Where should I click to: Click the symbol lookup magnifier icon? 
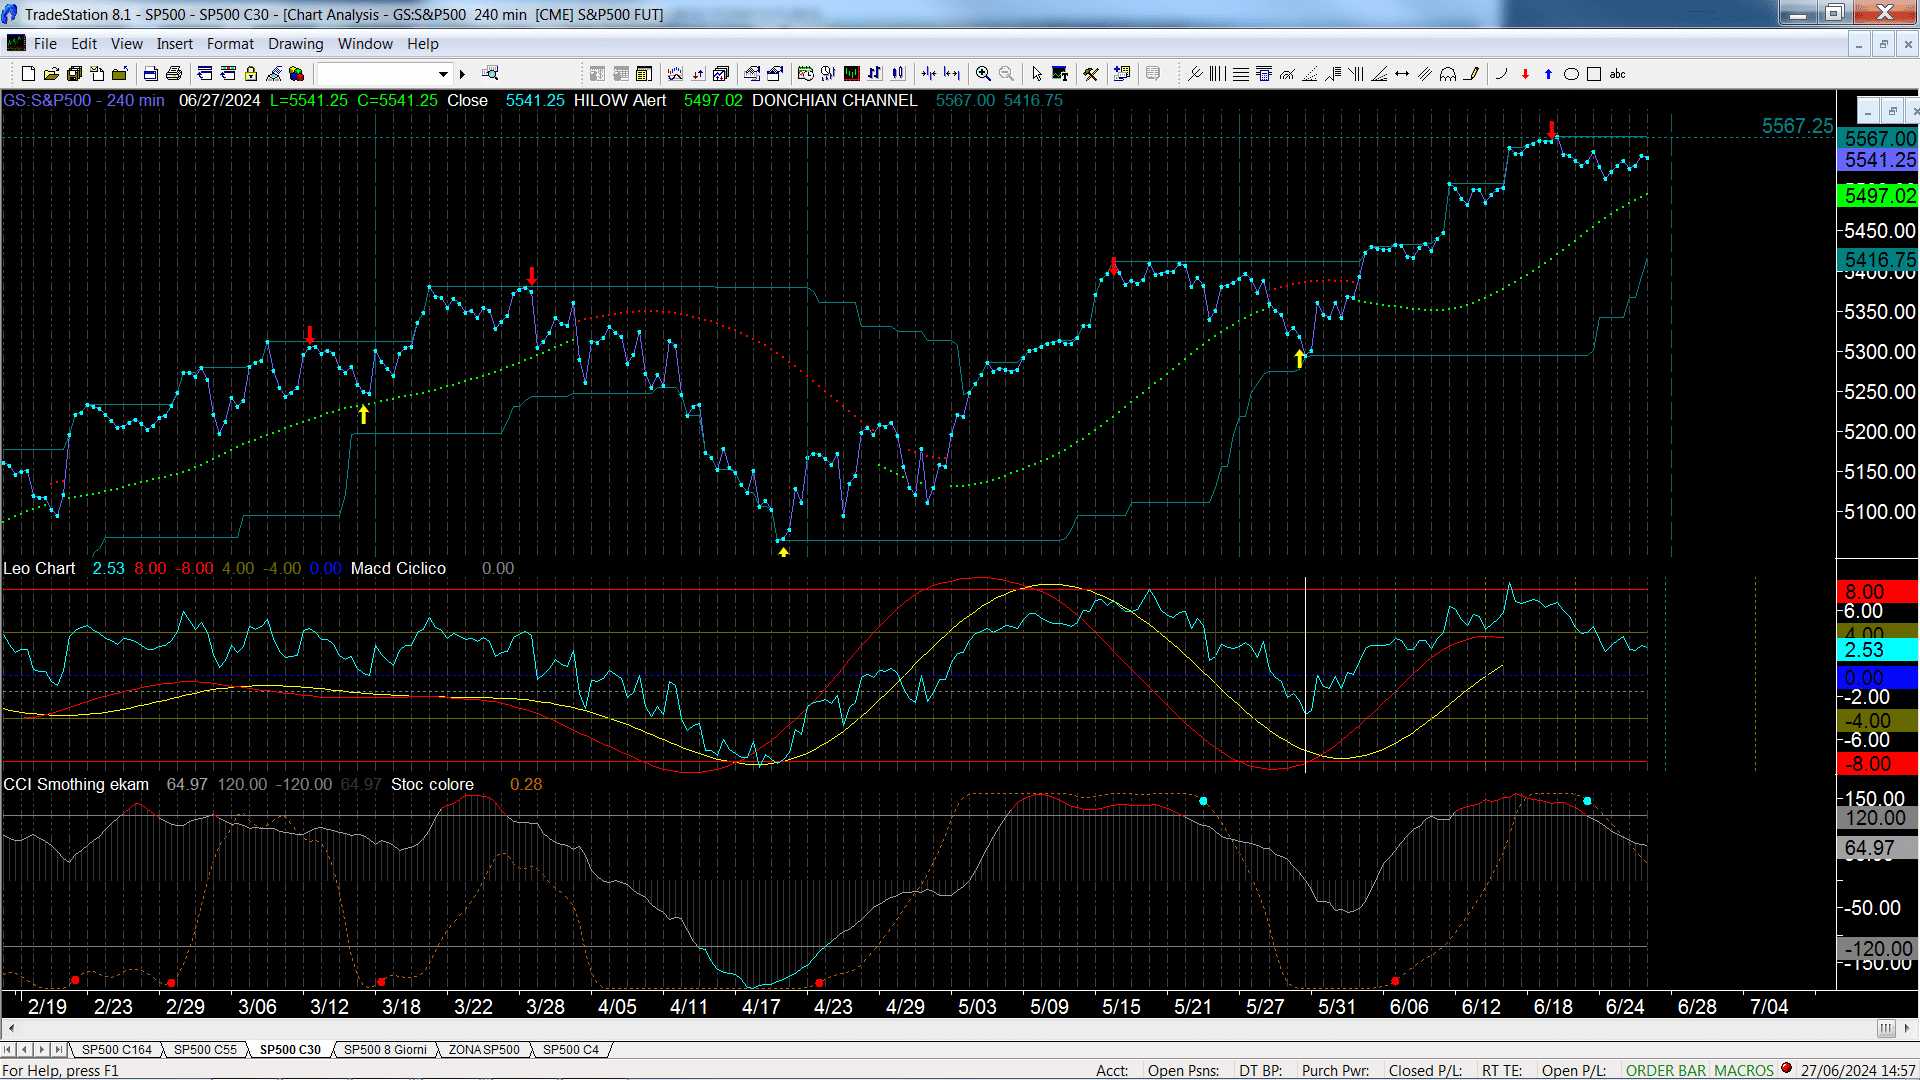click(490, 74)
